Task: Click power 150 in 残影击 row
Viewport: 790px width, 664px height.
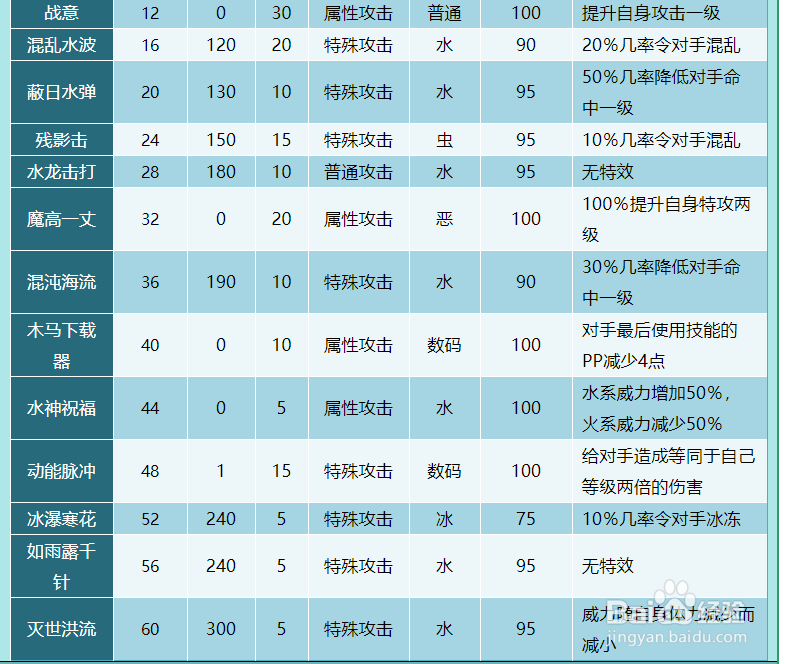Action: tap(221, 140)
